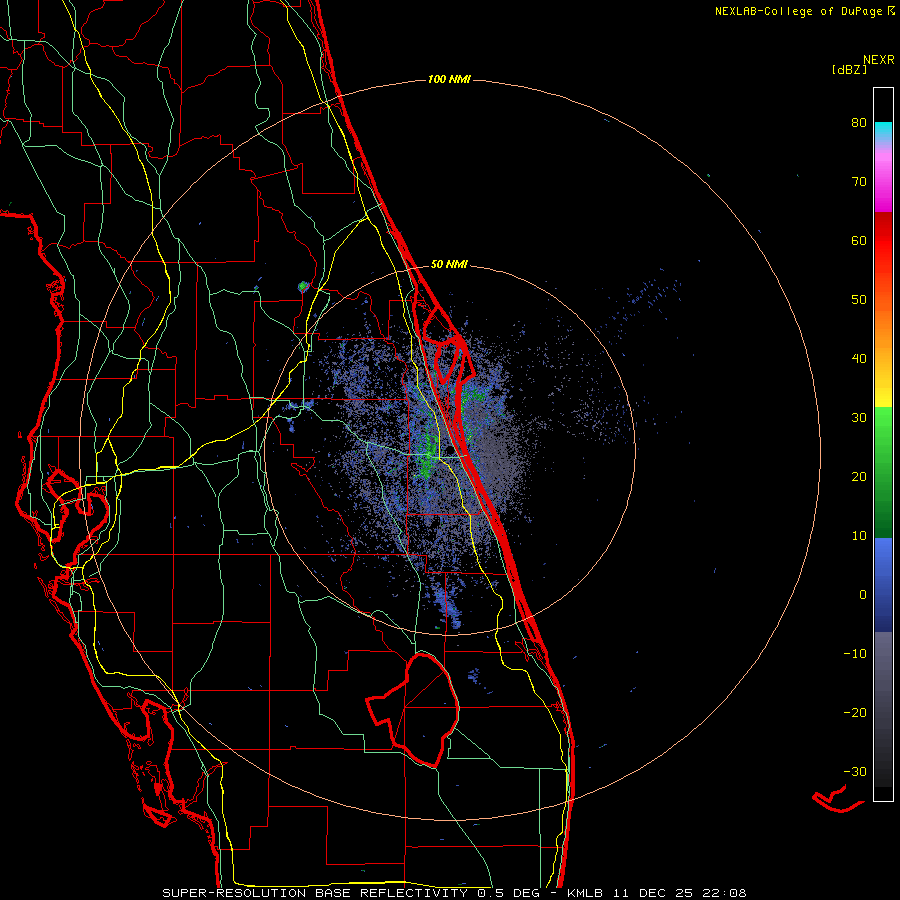The image size is (900, 900).
Task: Click the 70 value on dBZ scale
Action: [x=859, y=182]
